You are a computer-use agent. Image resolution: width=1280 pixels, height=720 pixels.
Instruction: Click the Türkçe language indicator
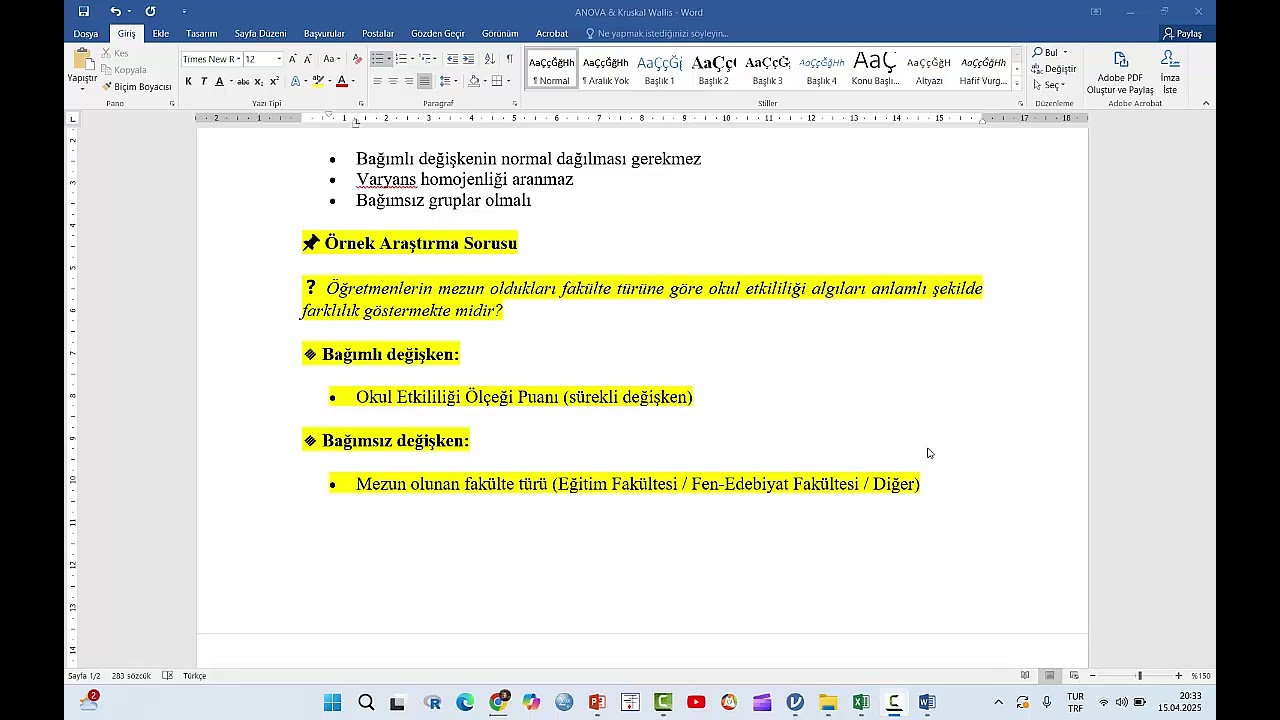194,676
